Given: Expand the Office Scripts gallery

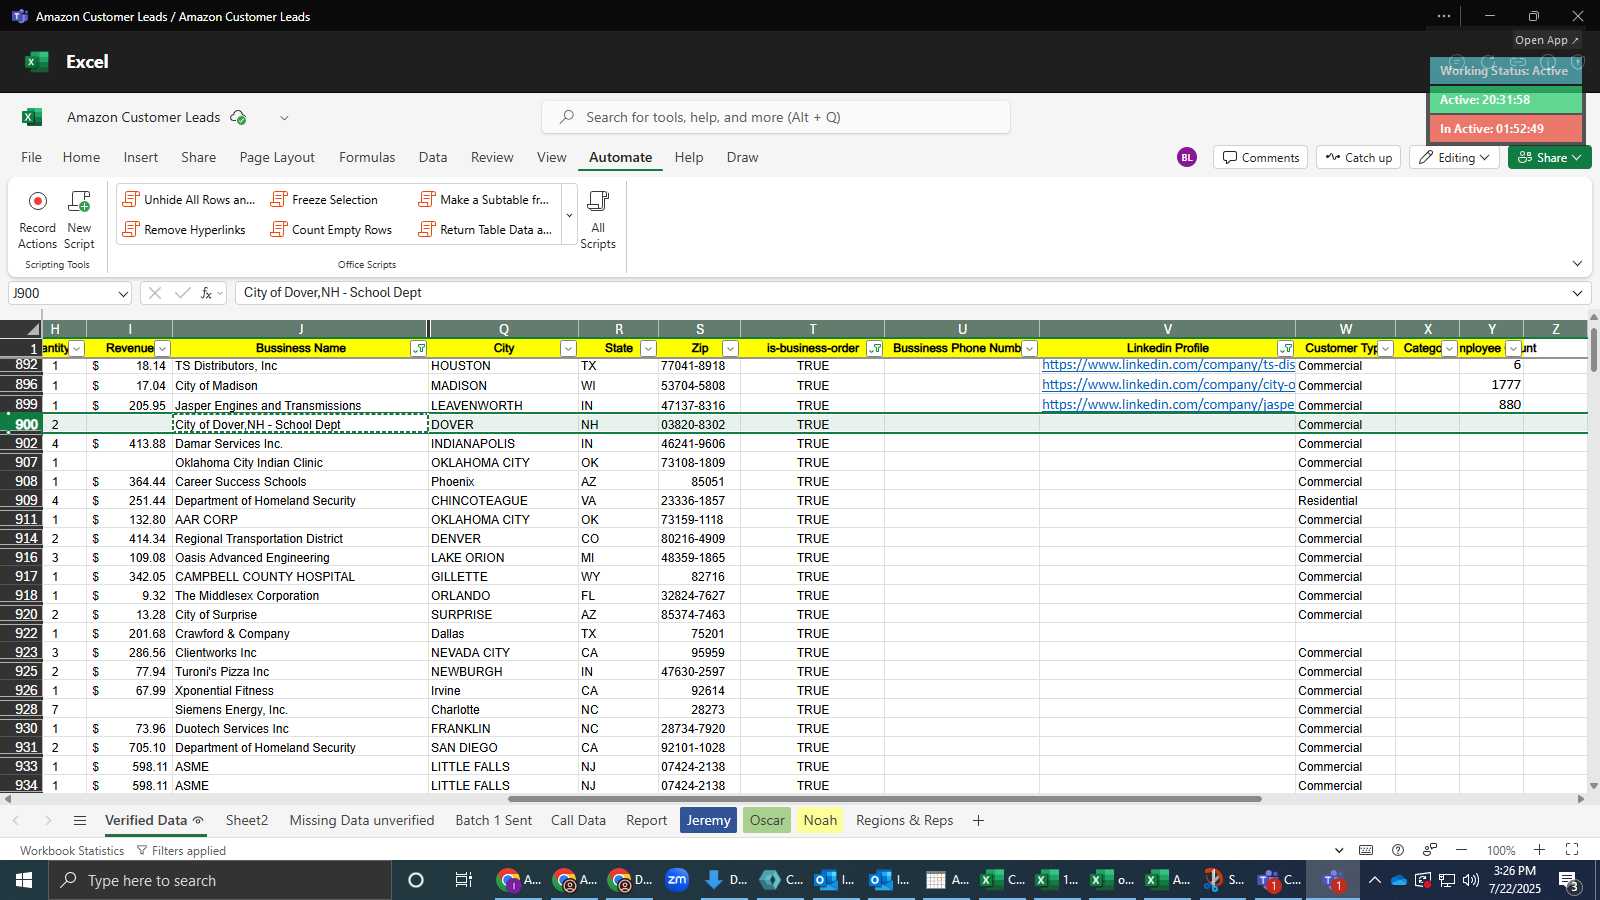Looking at the screenshot, I should click(x=569, y=216).
